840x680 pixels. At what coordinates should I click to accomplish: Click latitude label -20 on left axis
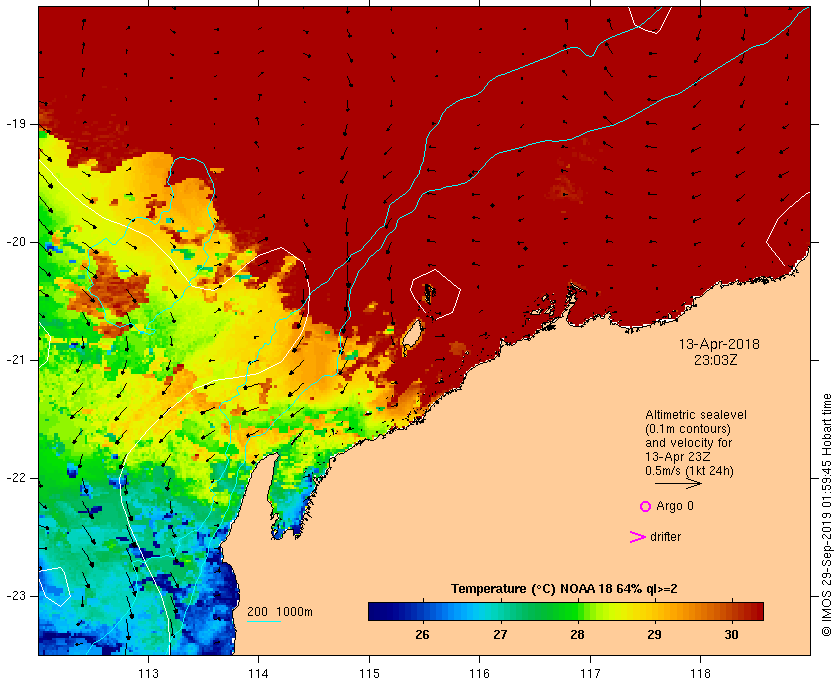16,242
